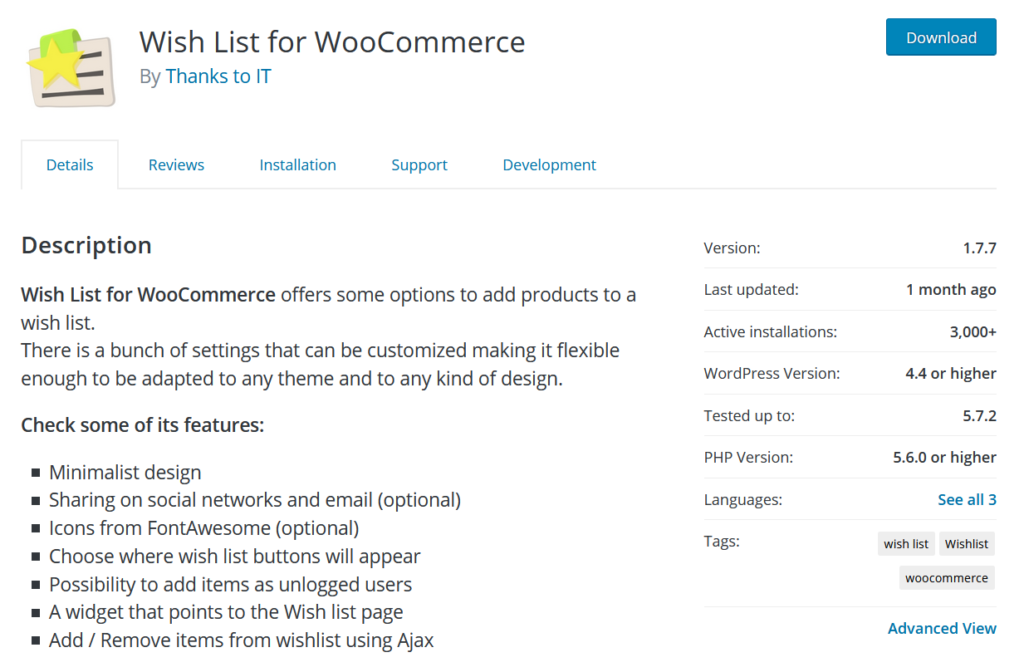
Task: Click the '1 month ago' last updated value
Action: [x=951, y=290]
